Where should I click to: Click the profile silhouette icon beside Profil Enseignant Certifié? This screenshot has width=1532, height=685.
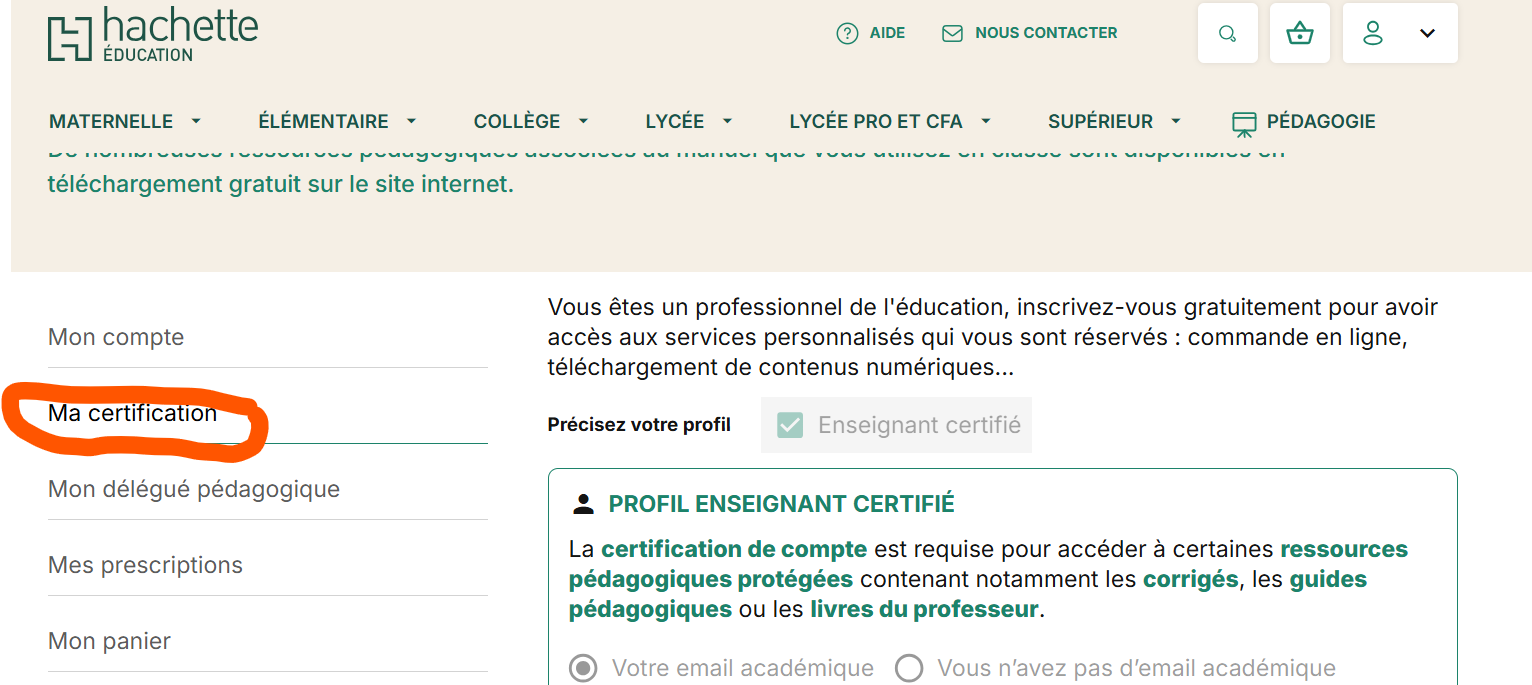[583, 504]
